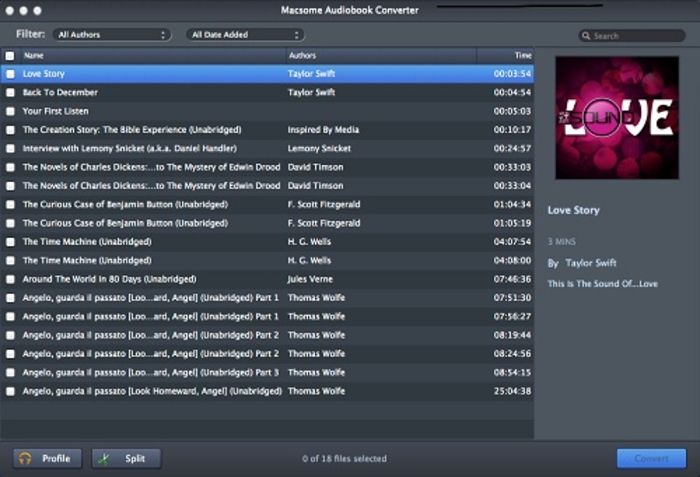
Task: Check the Love Story row checkbox
Action: [10, 74]
